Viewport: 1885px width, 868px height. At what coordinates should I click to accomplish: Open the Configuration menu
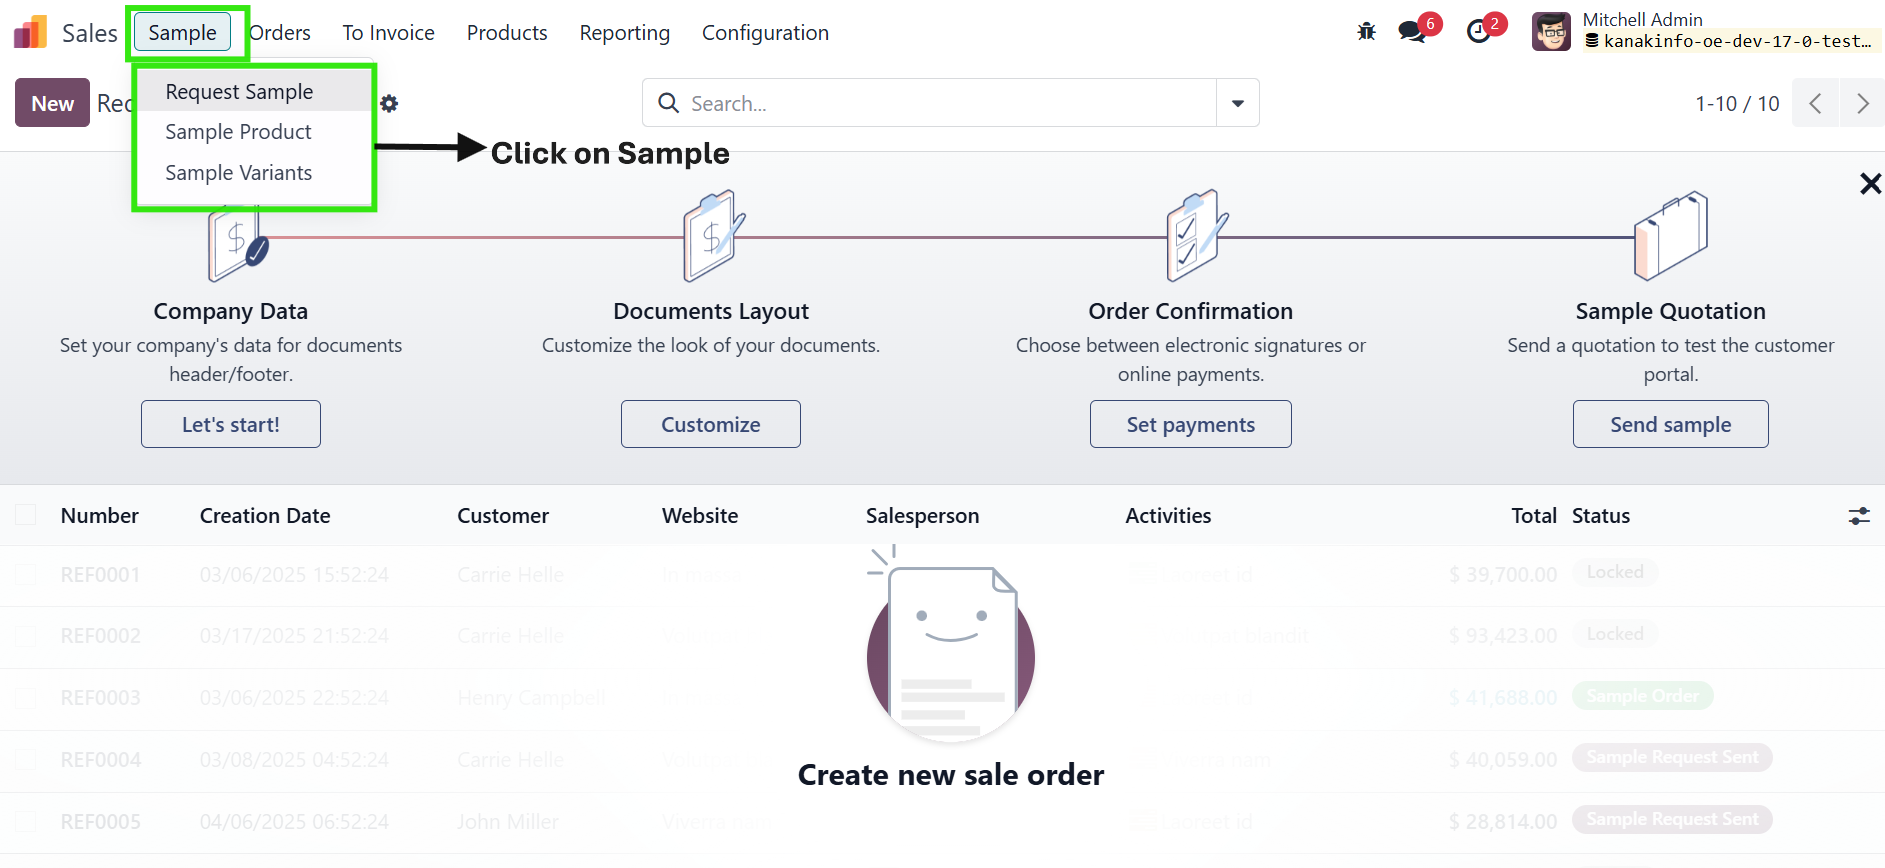pos(765,33)
